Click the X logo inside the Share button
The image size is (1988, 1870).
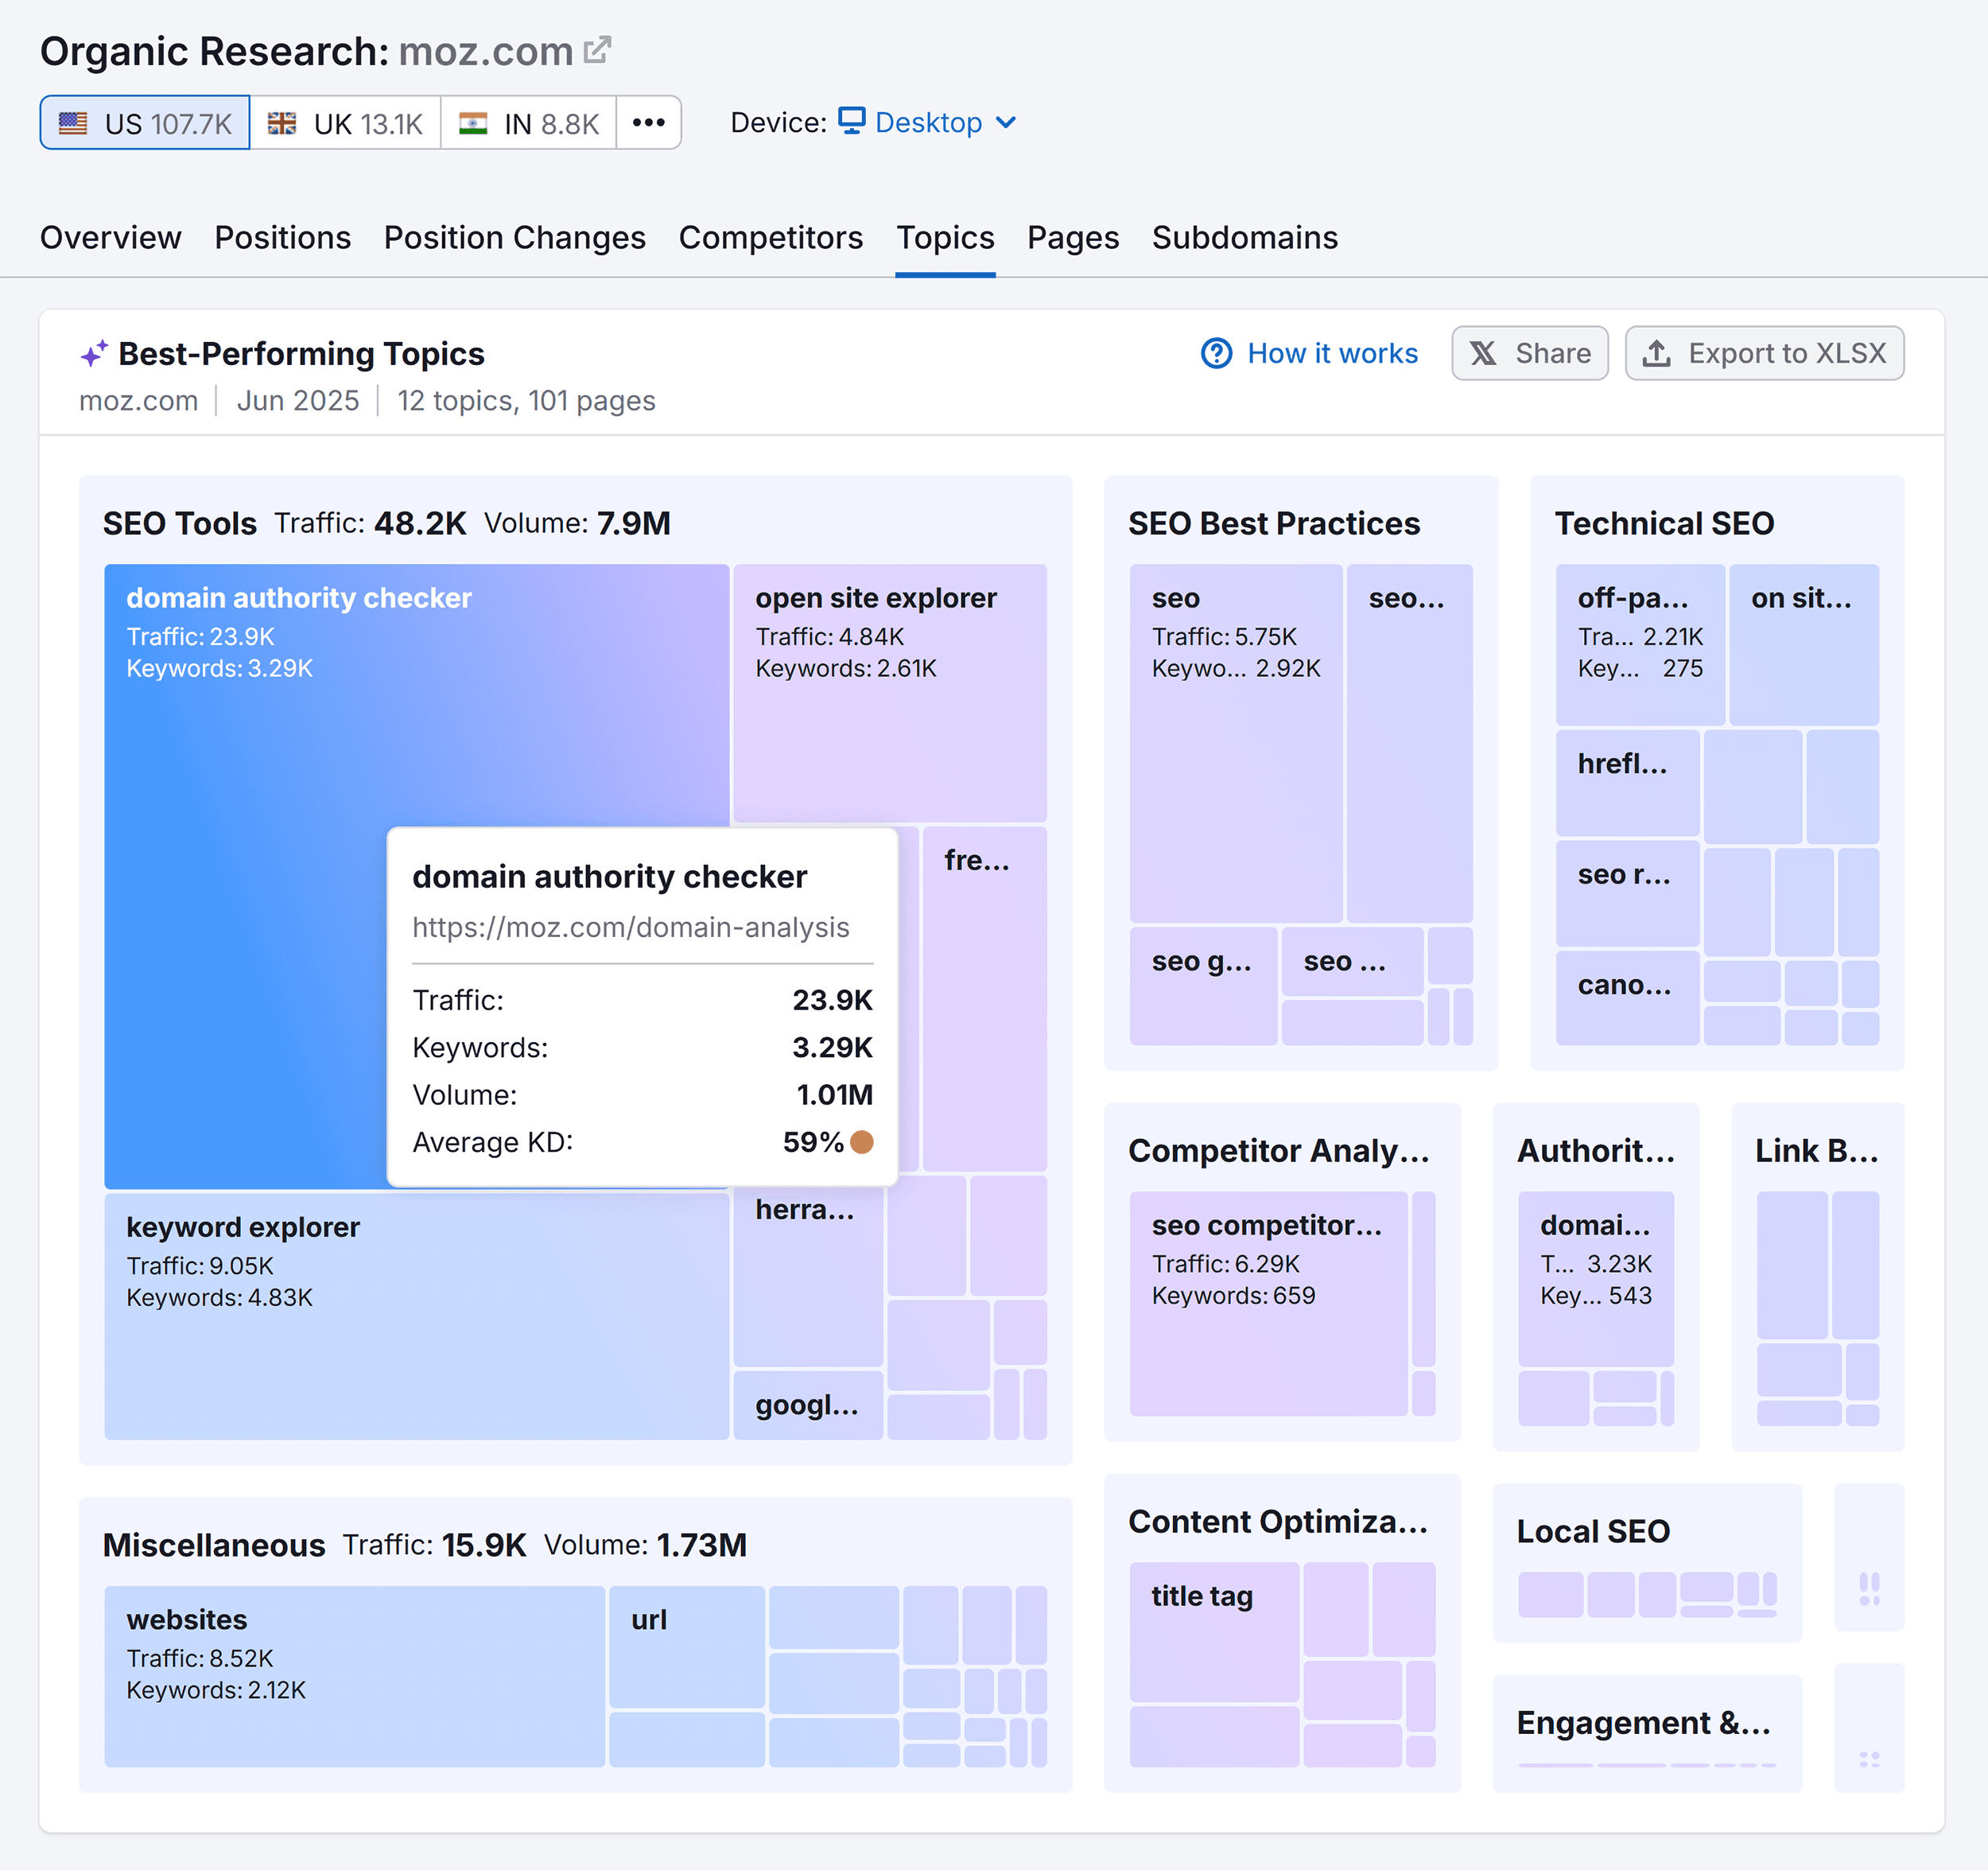(1483, 353)
